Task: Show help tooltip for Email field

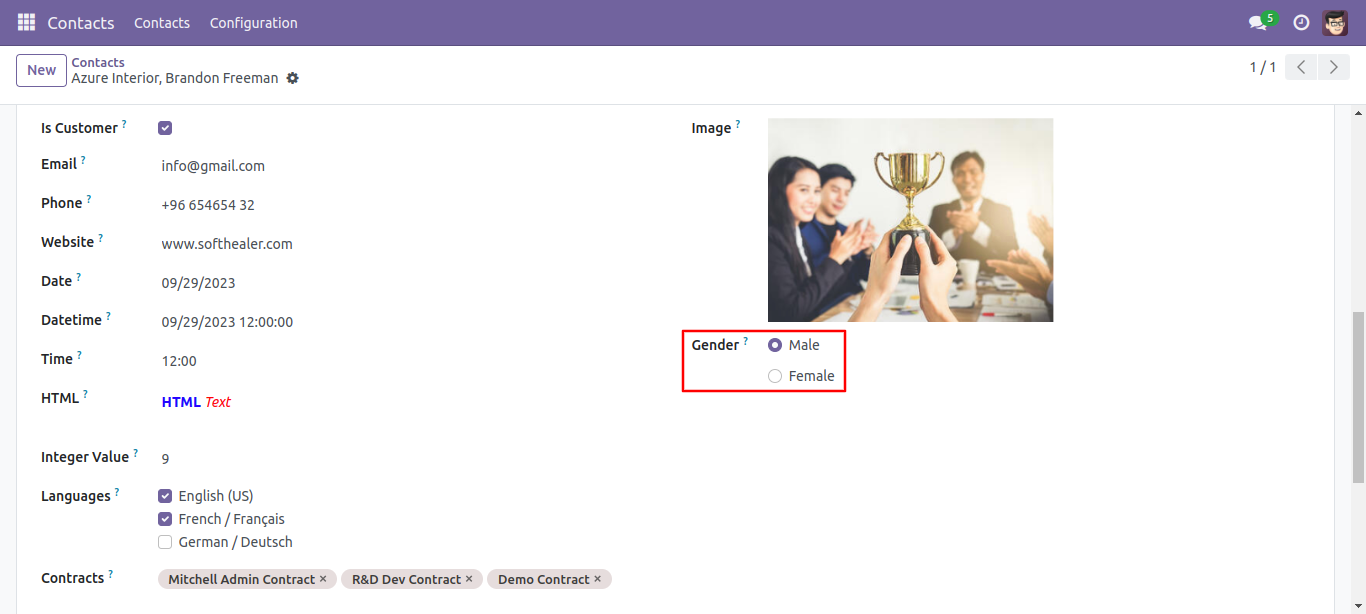Action: (83, 160)
